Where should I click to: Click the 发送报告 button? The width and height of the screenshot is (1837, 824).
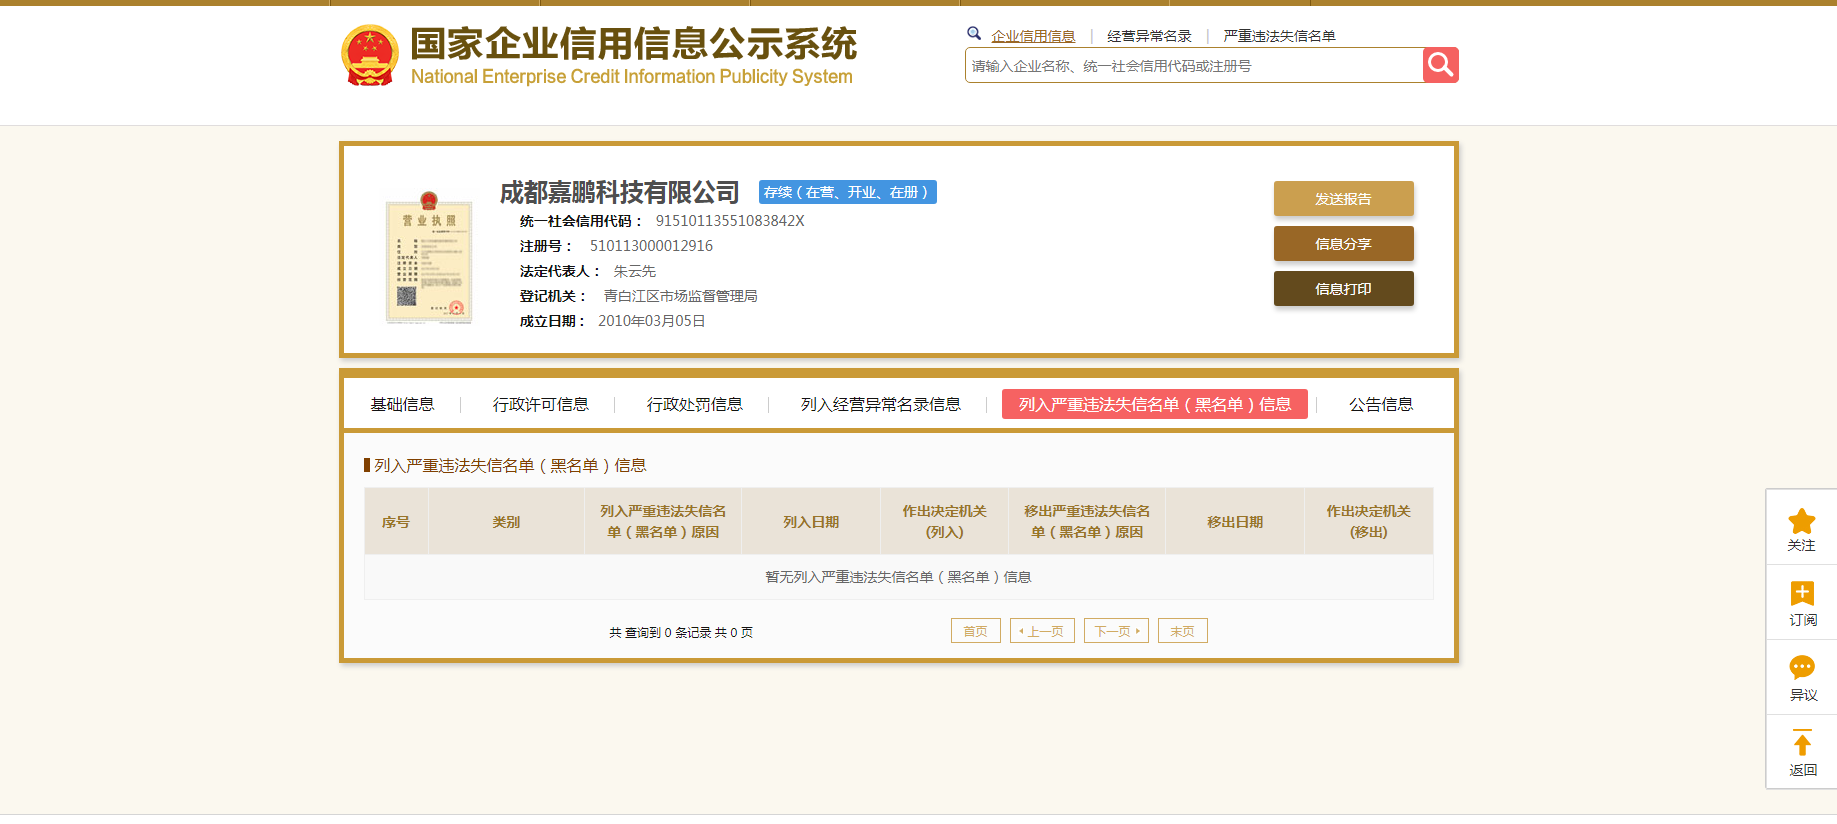click(1343, 199)
